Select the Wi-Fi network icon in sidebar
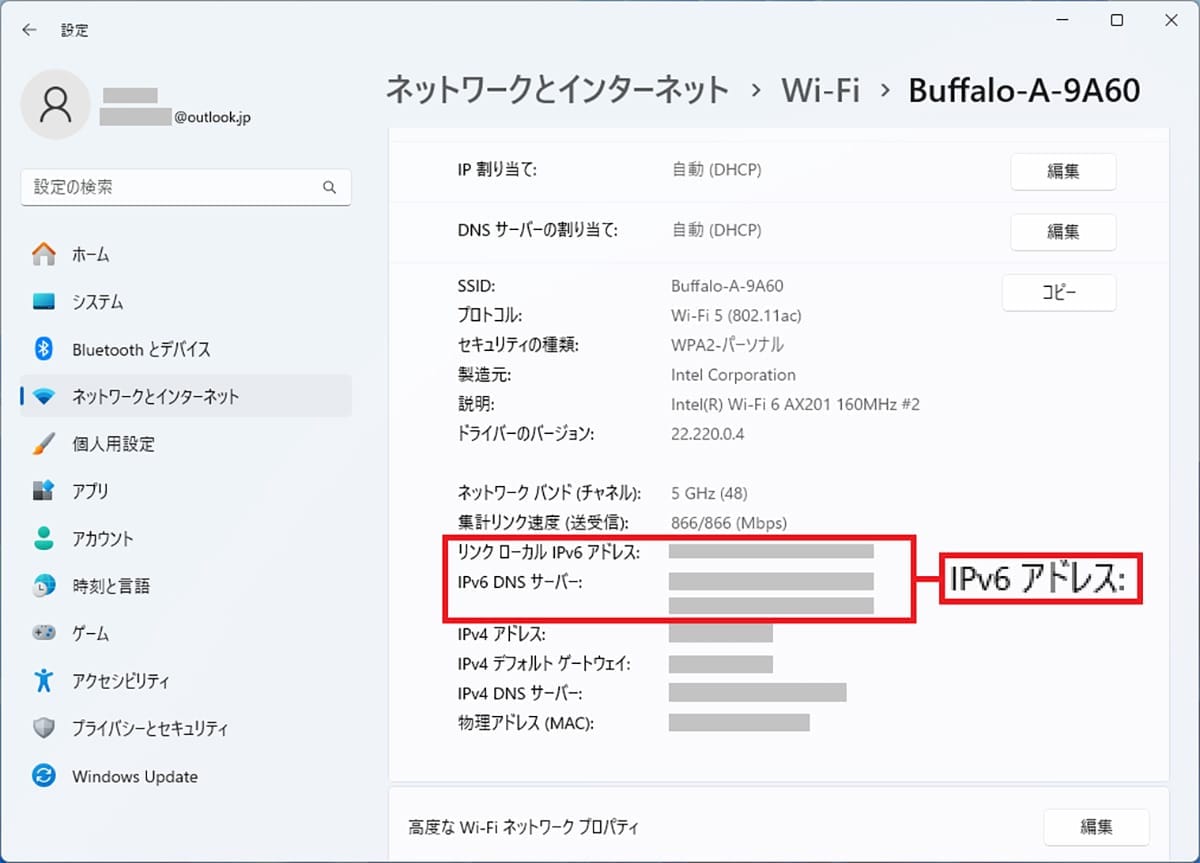 [44, 396]
